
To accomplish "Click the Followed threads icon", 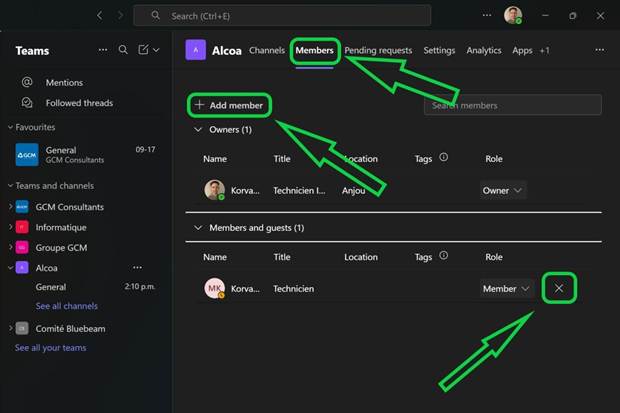I will (x=27, y=102).
